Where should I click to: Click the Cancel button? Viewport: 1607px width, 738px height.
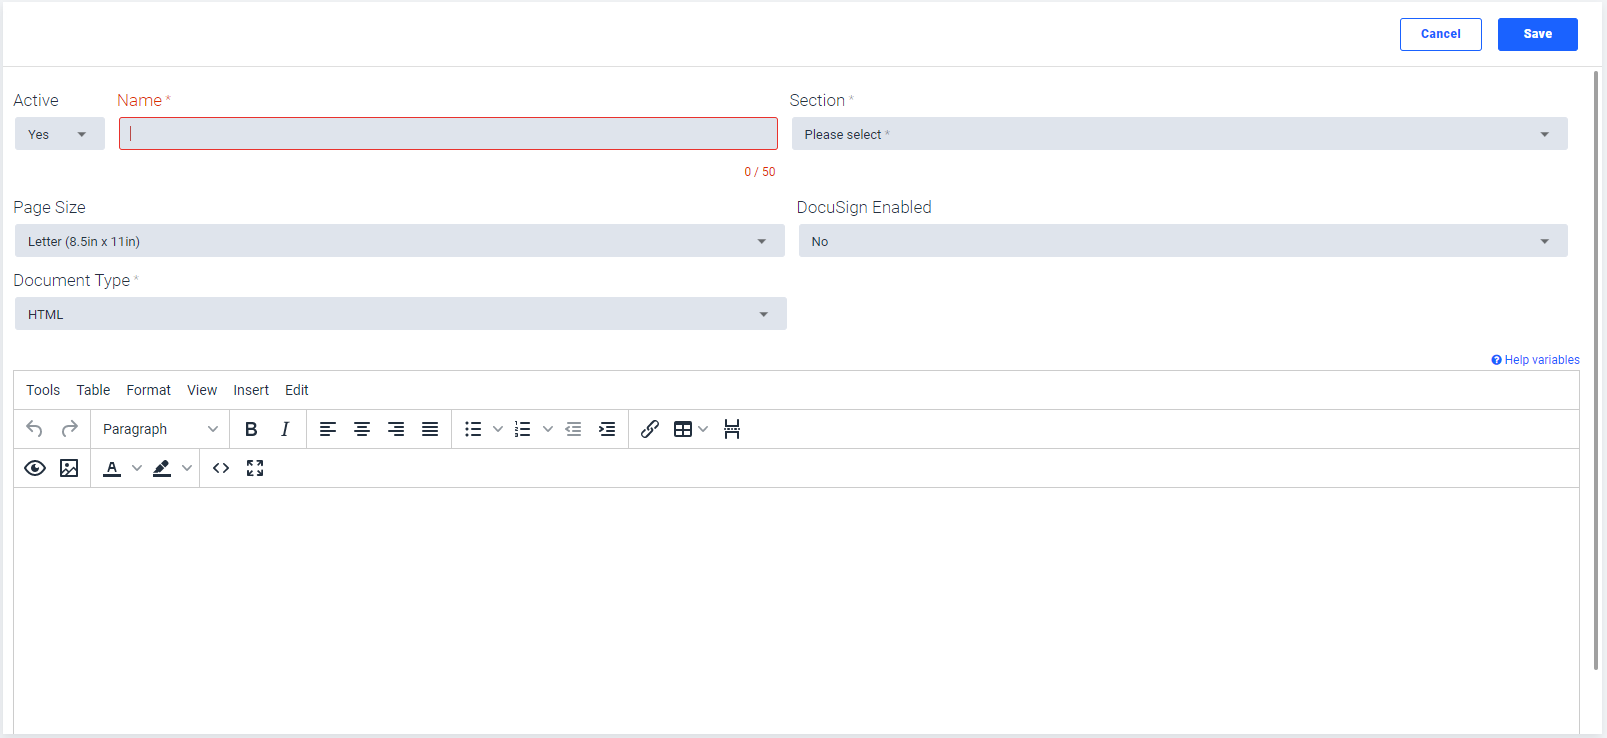(x=1441, y=34)
